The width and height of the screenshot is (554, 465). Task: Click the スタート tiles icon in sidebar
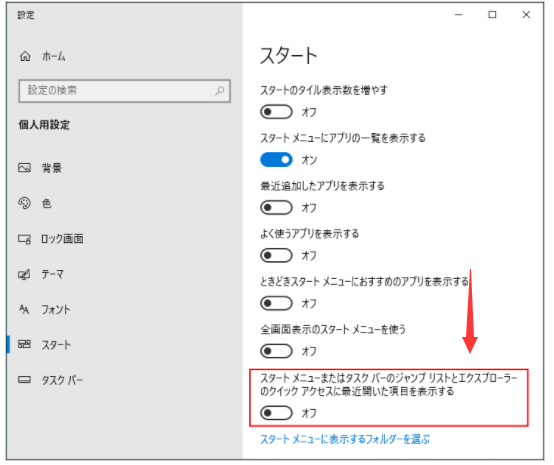[24, 344]
